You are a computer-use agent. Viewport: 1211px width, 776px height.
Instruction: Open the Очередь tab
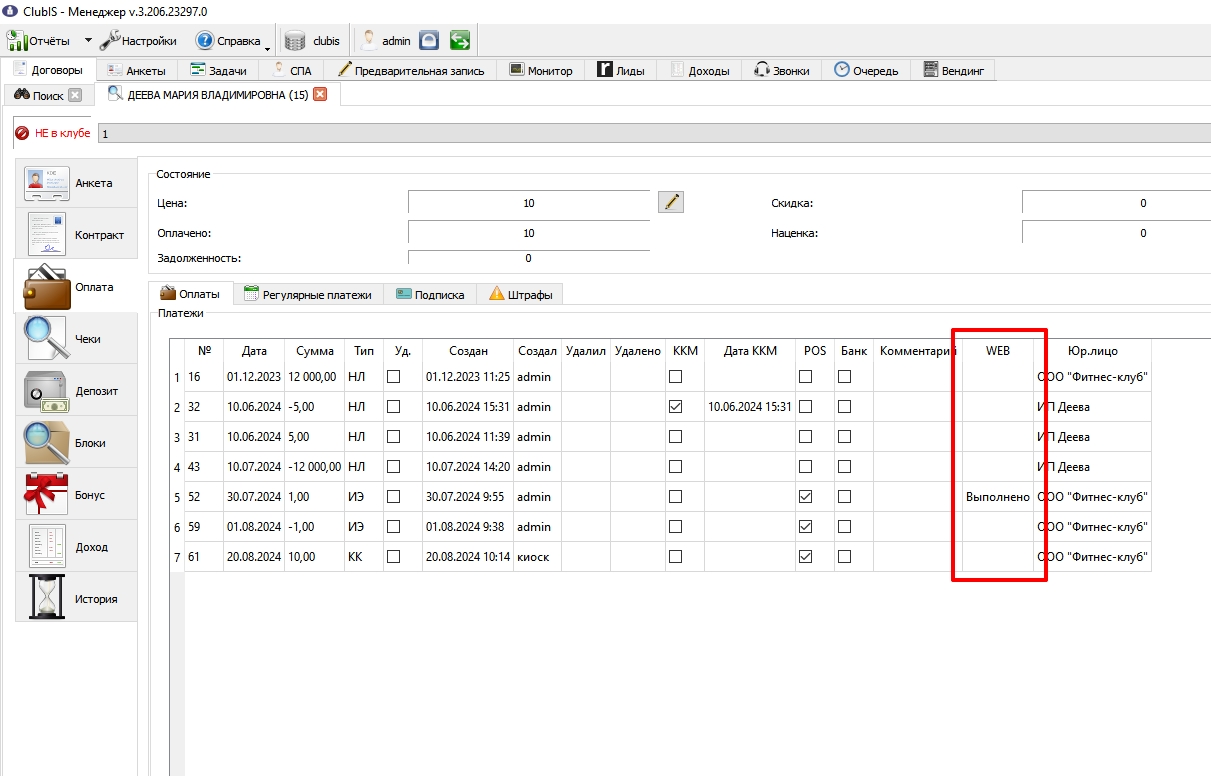(x=866, y=71)
